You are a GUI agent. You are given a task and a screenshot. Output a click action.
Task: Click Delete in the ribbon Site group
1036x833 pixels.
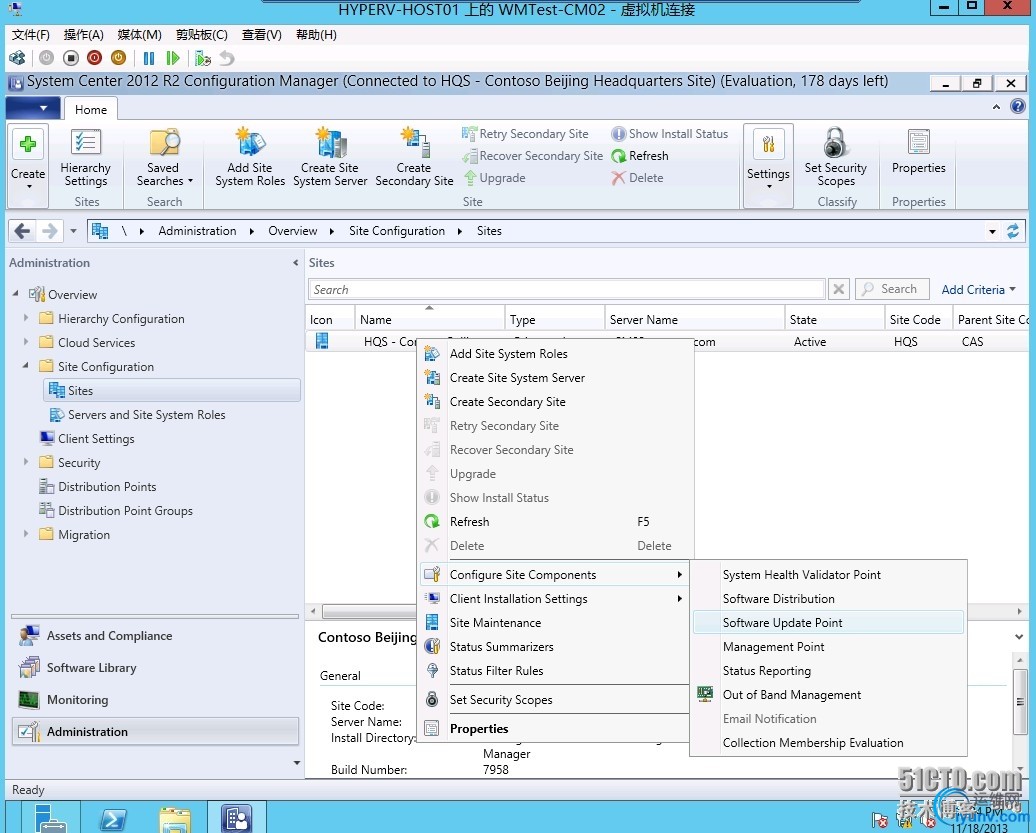pyautogui.click(x=638, y=178)
